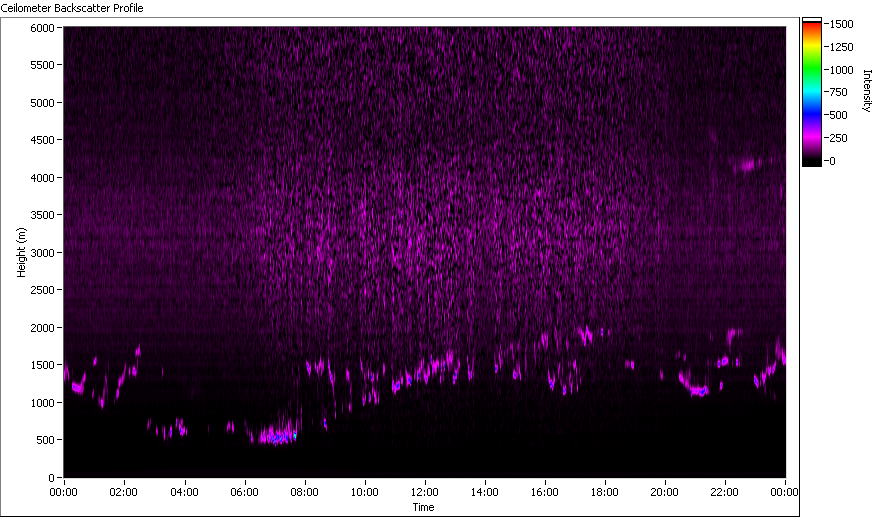Click the 3000 height tick label
The height and width of the screenshot is (517, 876).
[42, 253]
